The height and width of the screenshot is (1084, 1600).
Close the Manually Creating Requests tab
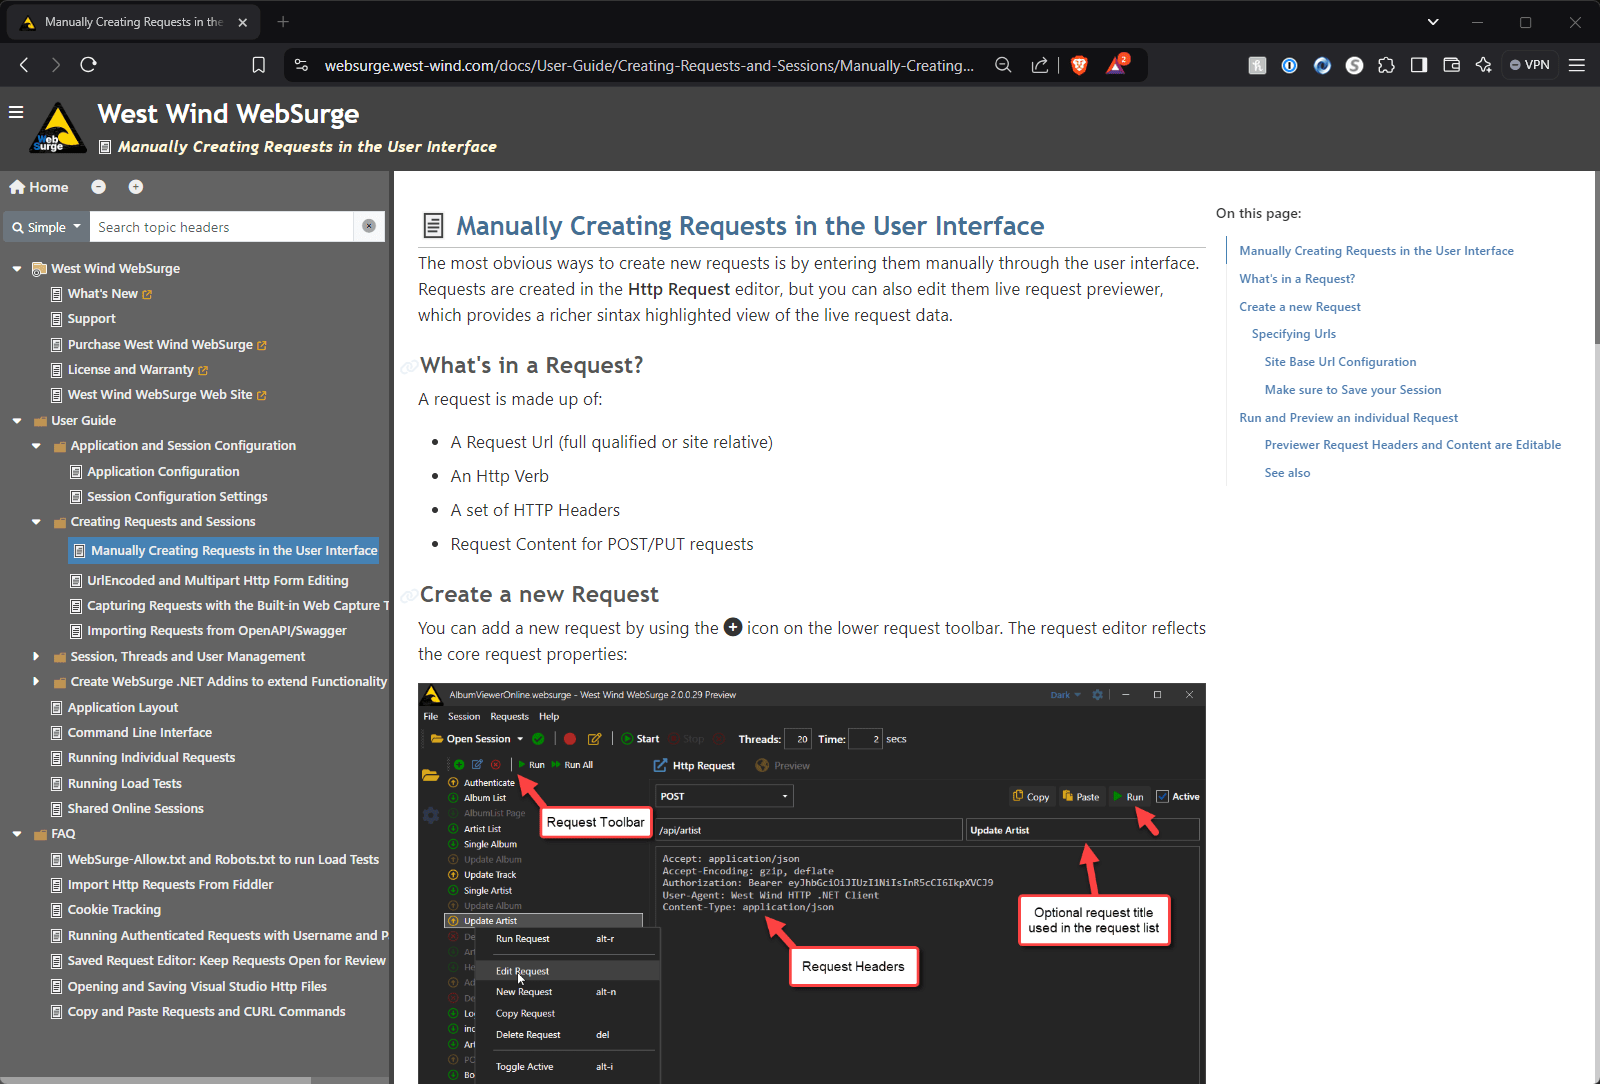point(242,22)
